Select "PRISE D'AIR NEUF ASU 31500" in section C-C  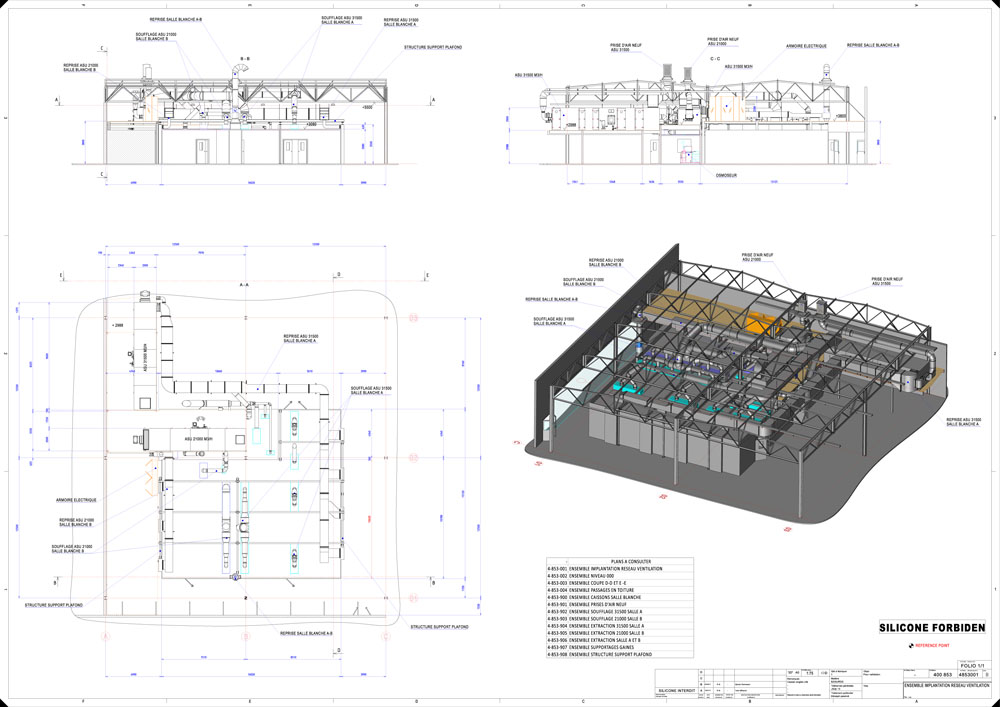point(626,47)
